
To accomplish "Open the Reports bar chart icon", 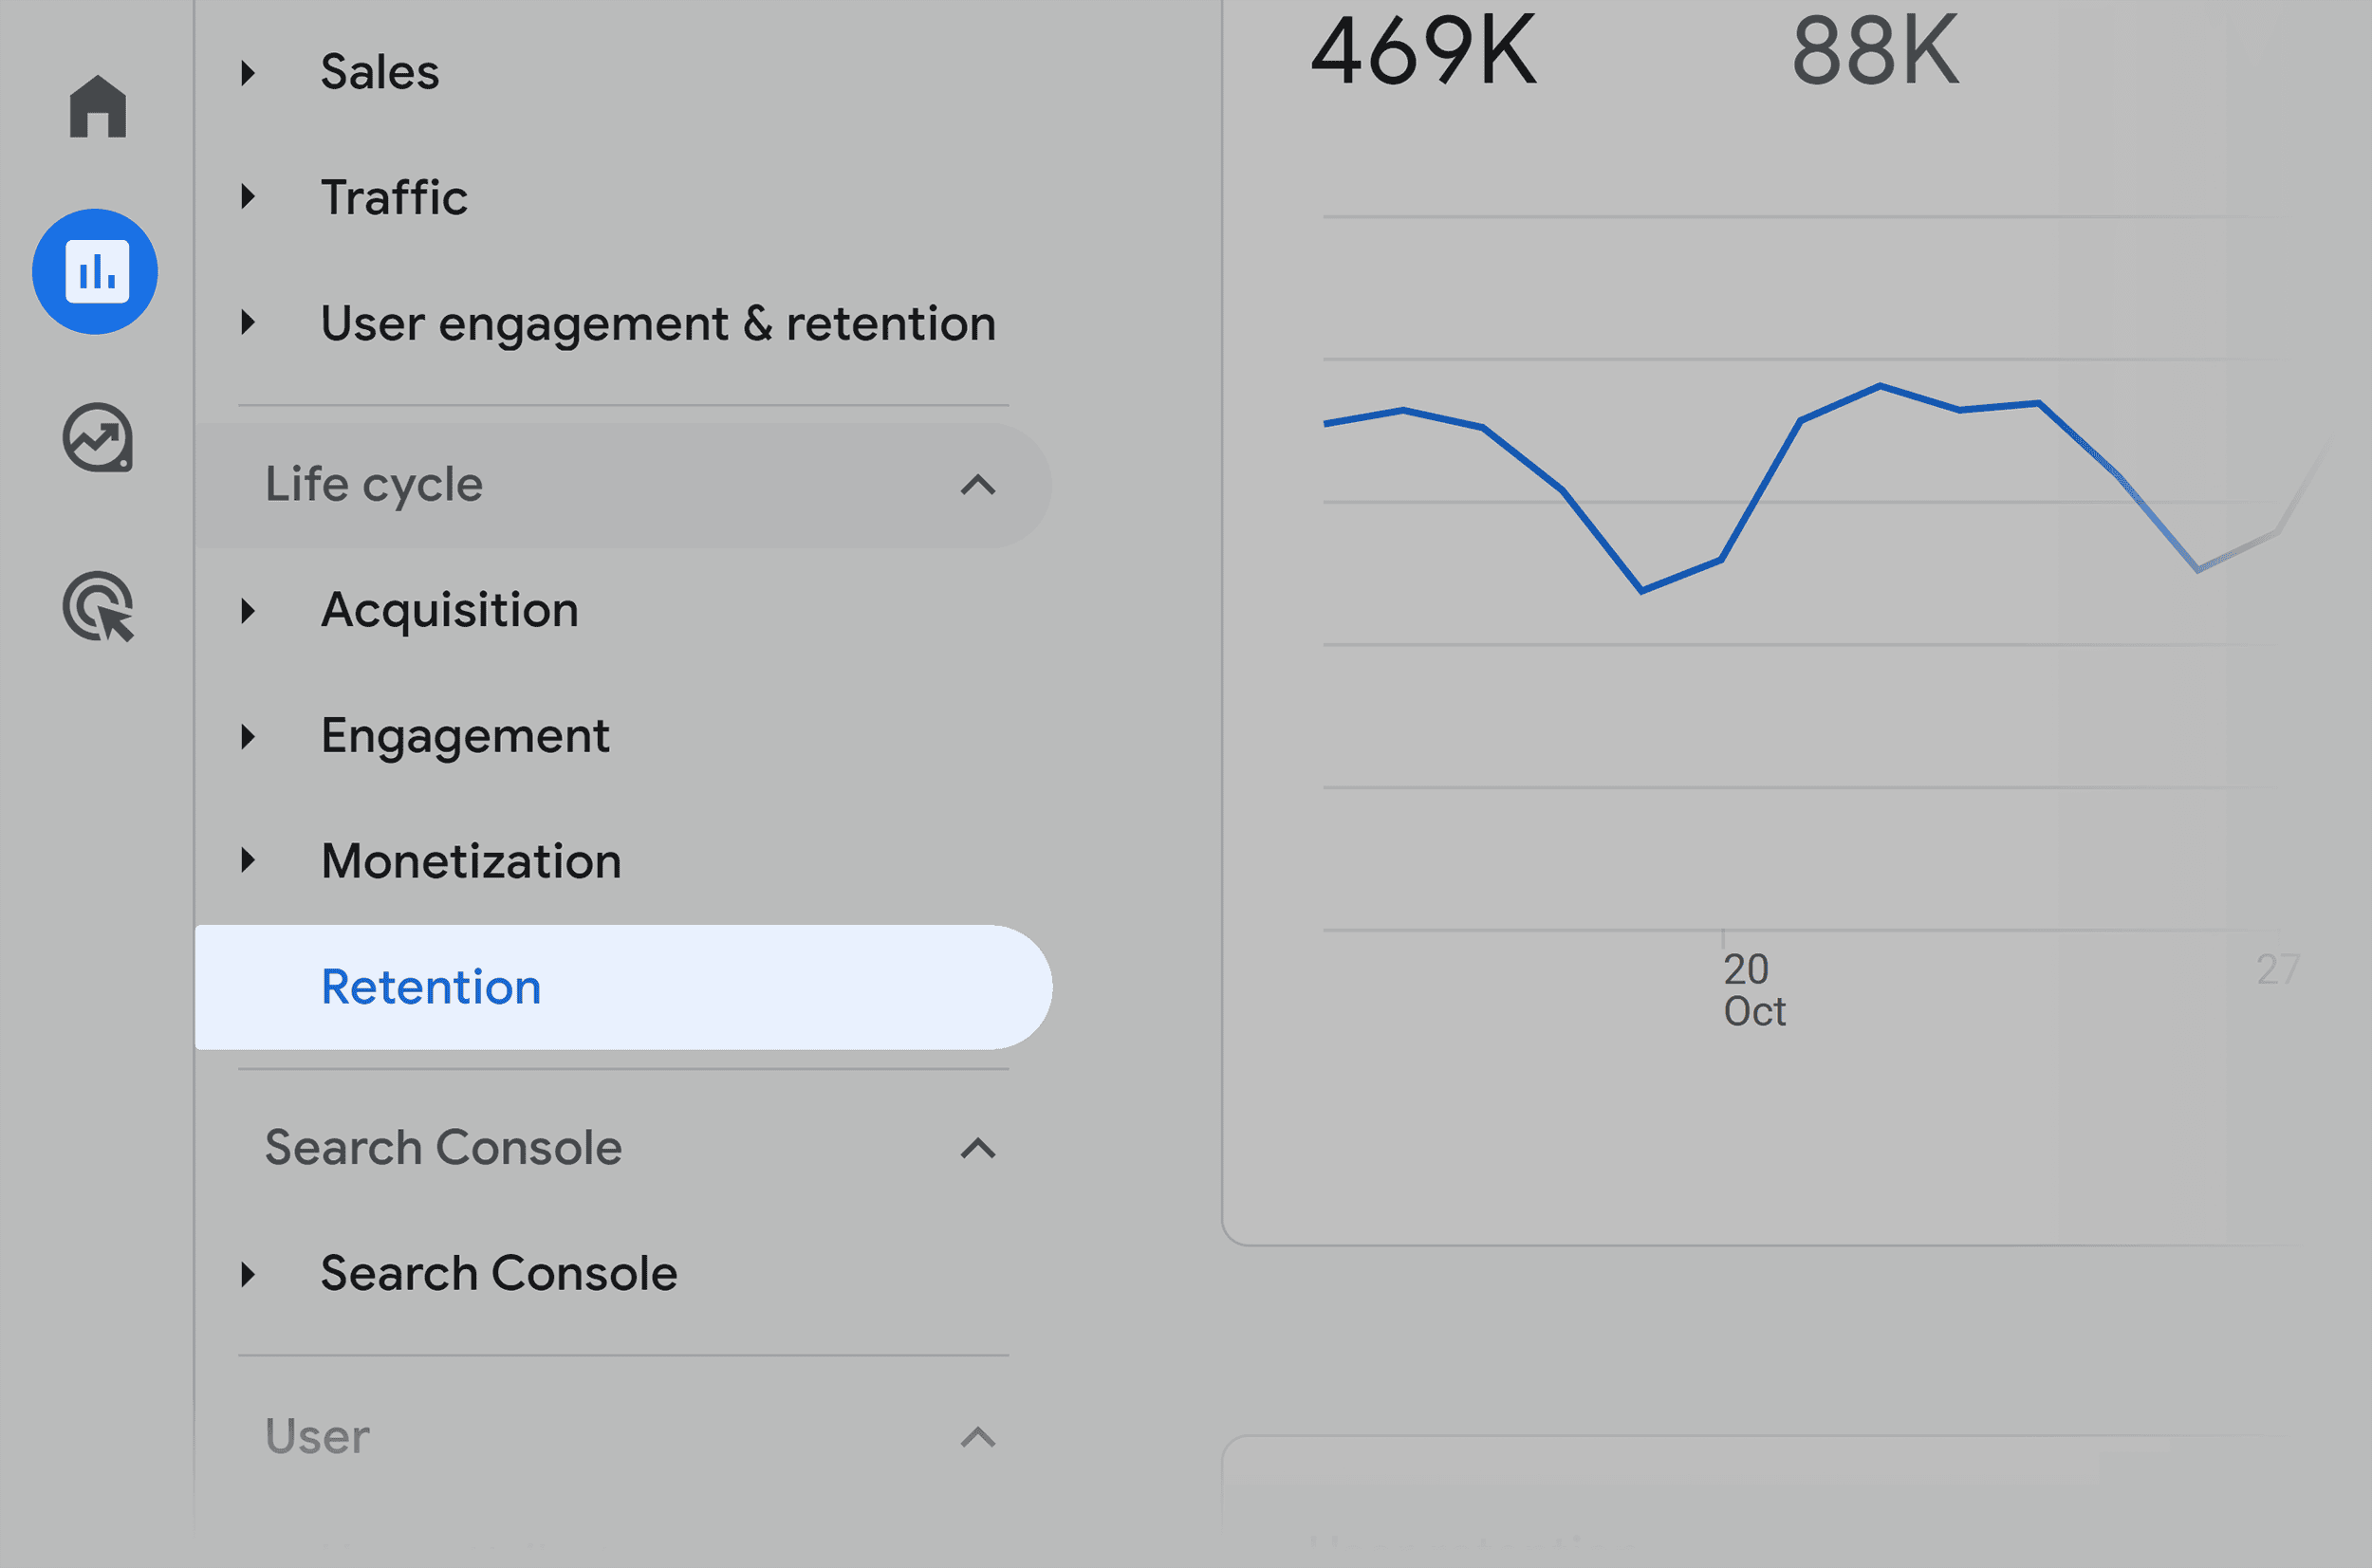I will 95,272.
